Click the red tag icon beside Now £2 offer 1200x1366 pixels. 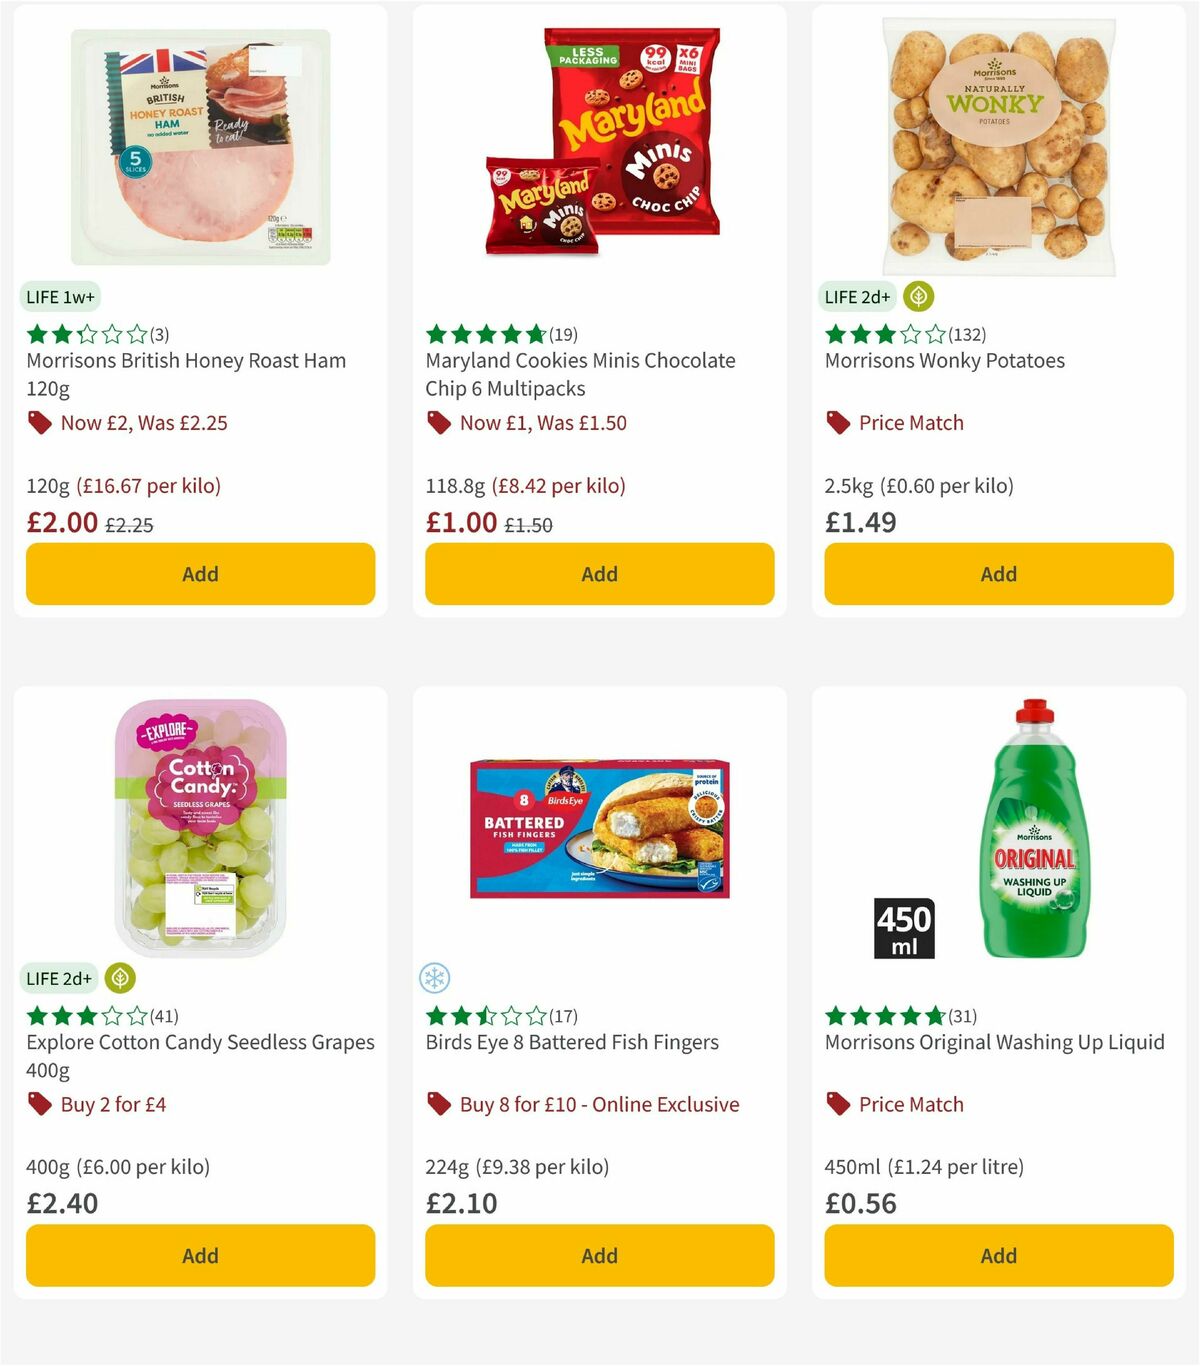[x=39, y=423]
